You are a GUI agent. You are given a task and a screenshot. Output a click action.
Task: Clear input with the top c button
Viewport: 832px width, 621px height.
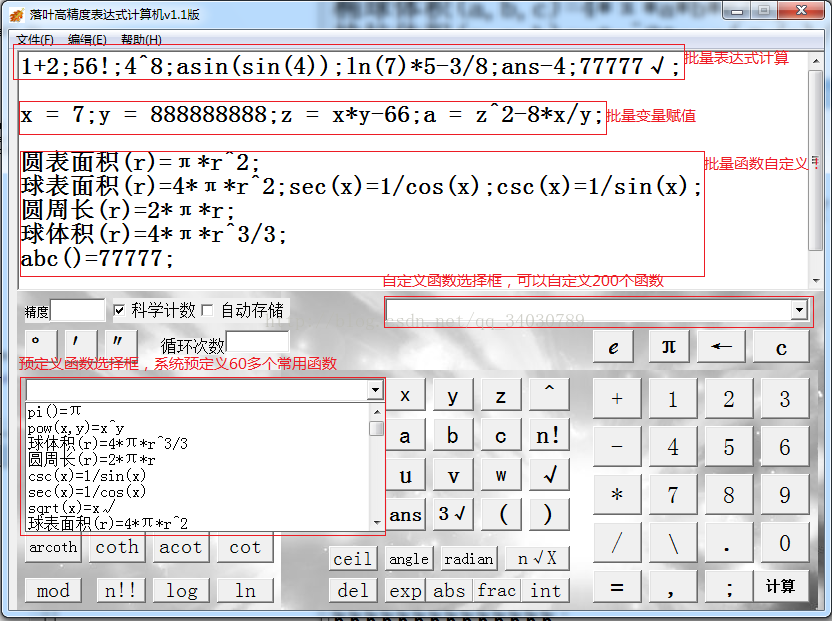coord(781,347)
